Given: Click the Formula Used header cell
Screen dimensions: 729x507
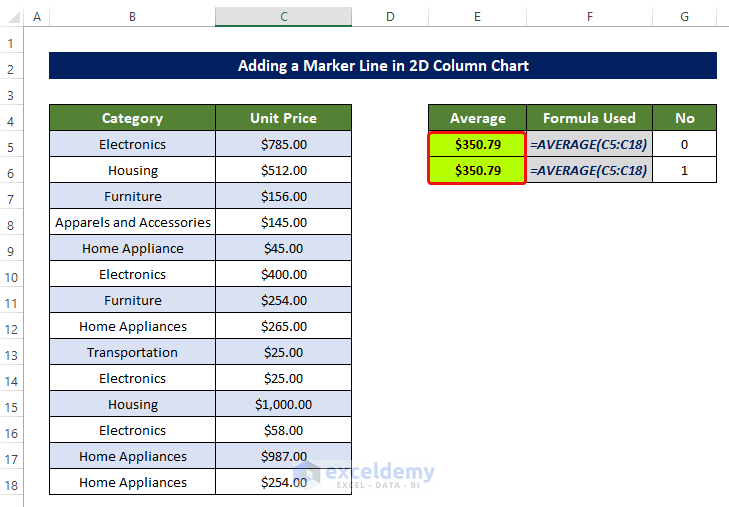Looking at the screenshot, I should click(x=589, y=118).
